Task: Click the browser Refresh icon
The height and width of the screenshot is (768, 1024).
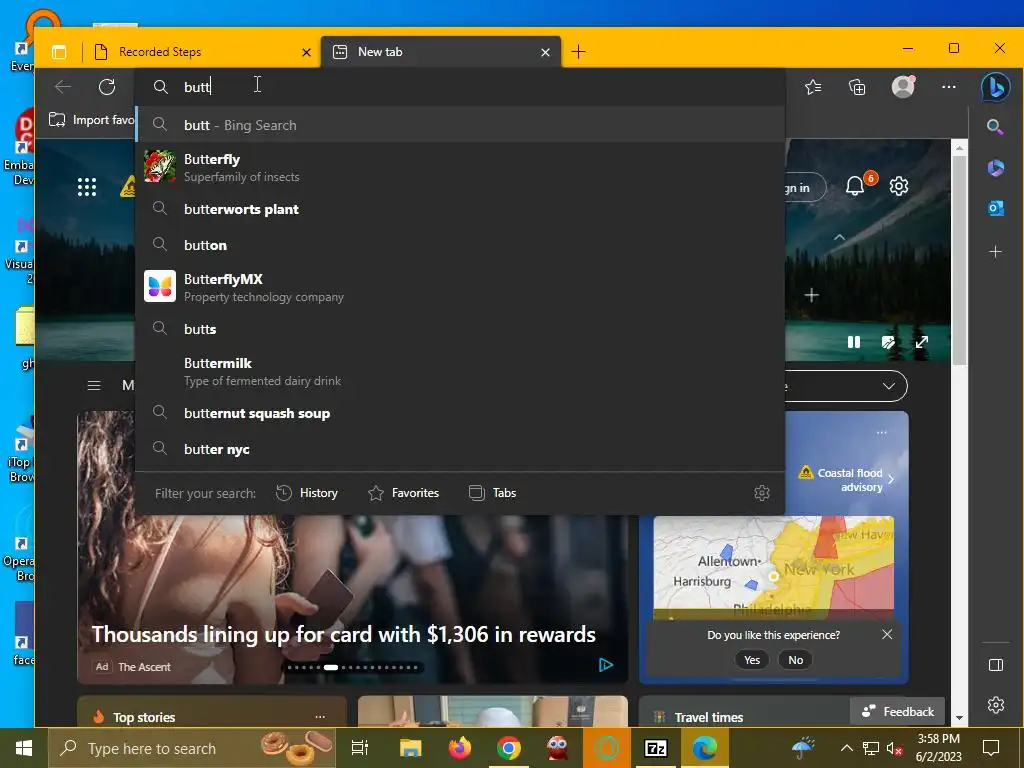Action: [x=107, y=87]
